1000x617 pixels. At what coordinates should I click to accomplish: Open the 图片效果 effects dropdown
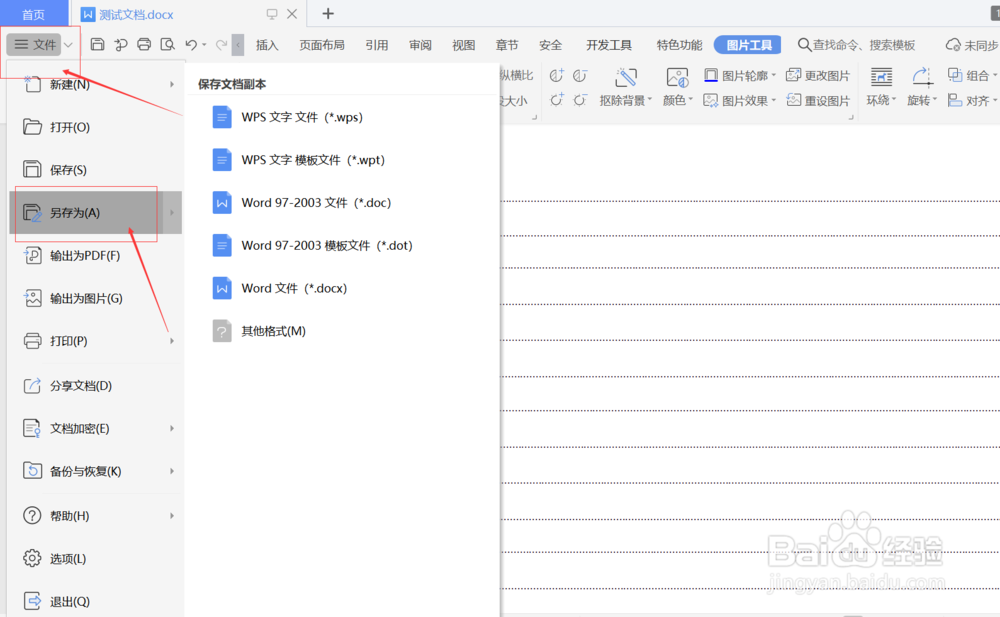pos(740,101)
